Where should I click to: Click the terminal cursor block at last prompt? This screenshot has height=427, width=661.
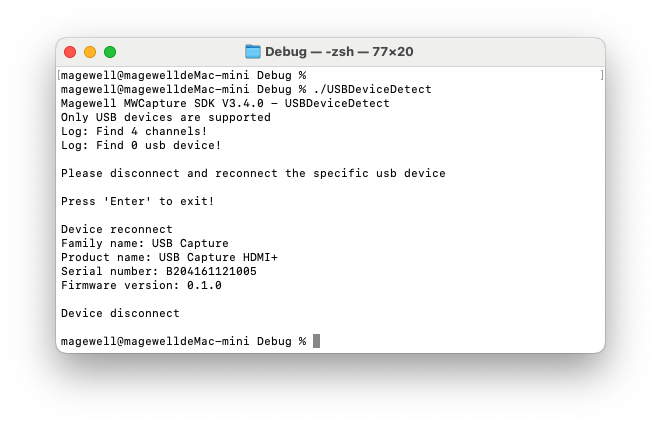tap(316, 341)
